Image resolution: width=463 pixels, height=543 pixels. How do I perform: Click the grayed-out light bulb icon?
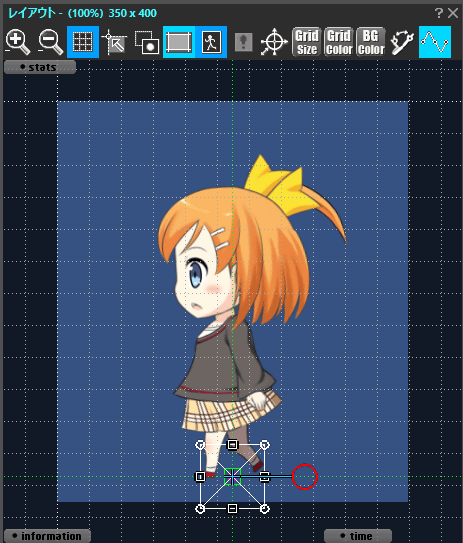coord(243,42)
